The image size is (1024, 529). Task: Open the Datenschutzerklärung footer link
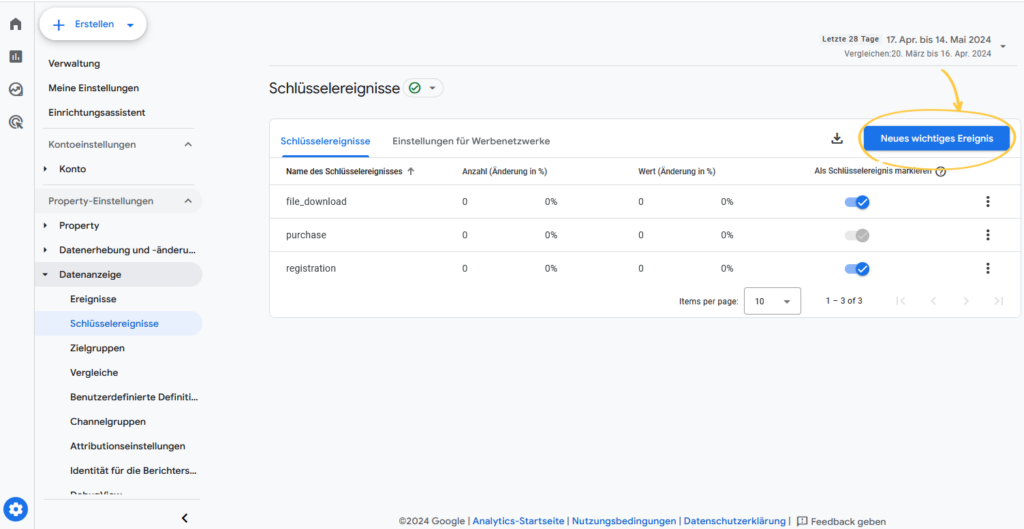point(734,521)
